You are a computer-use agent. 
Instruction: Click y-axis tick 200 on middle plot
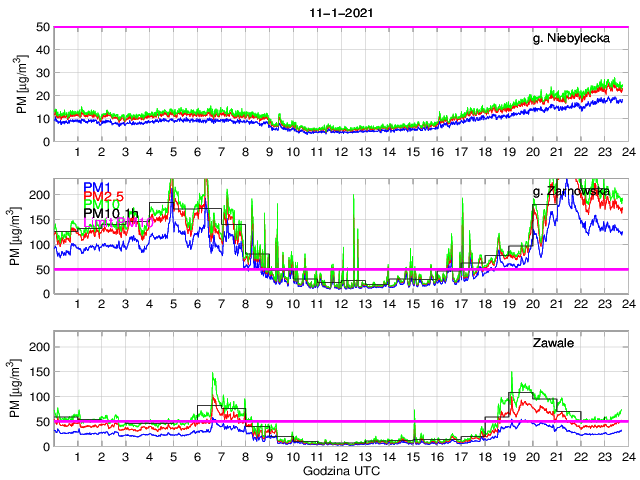point(38,194)
